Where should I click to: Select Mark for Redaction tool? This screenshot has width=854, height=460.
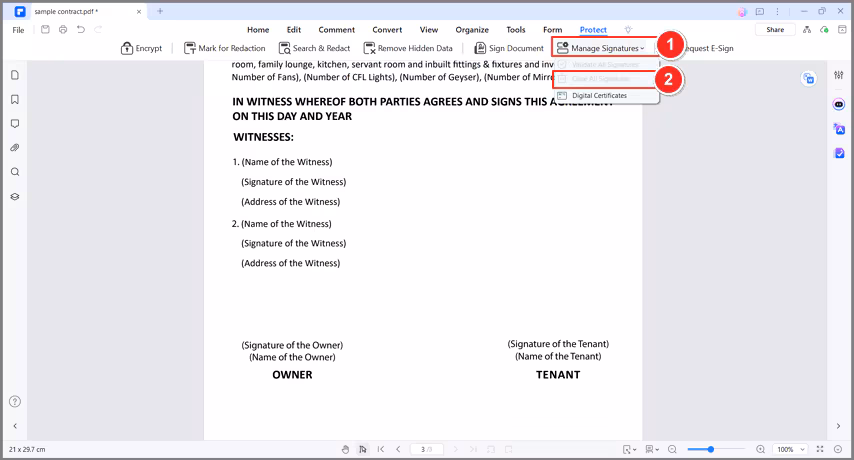224,48
